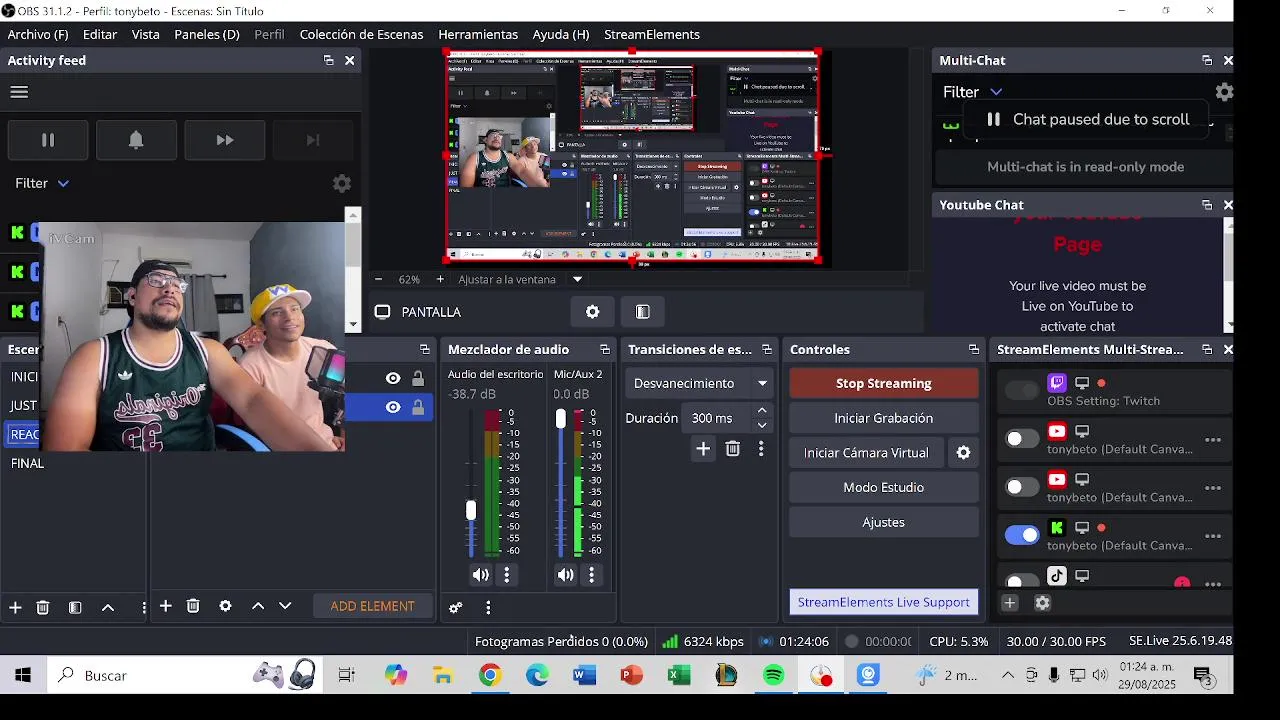
Task: Open Mic/Aux 2 options menu
Action: (x=592, y=575)
